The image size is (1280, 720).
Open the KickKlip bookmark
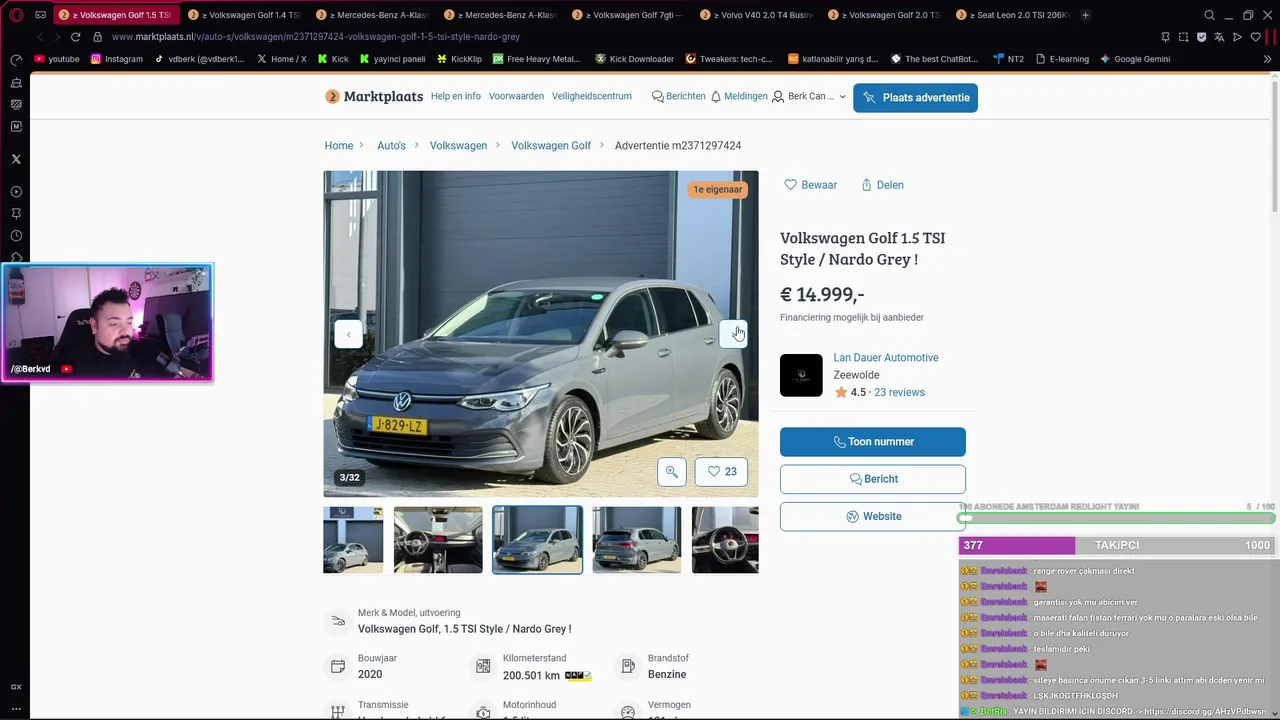coord(459,59)
